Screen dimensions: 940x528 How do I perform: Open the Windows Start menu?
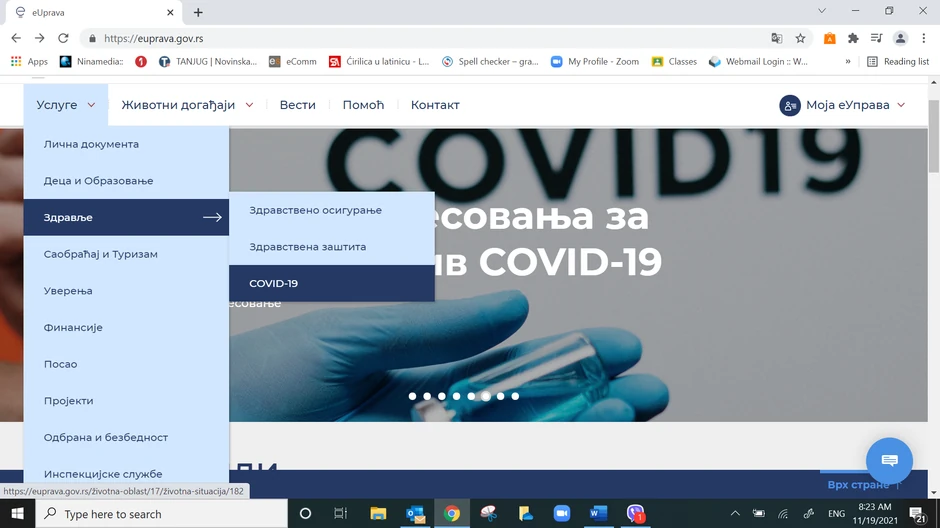[17, 514]
